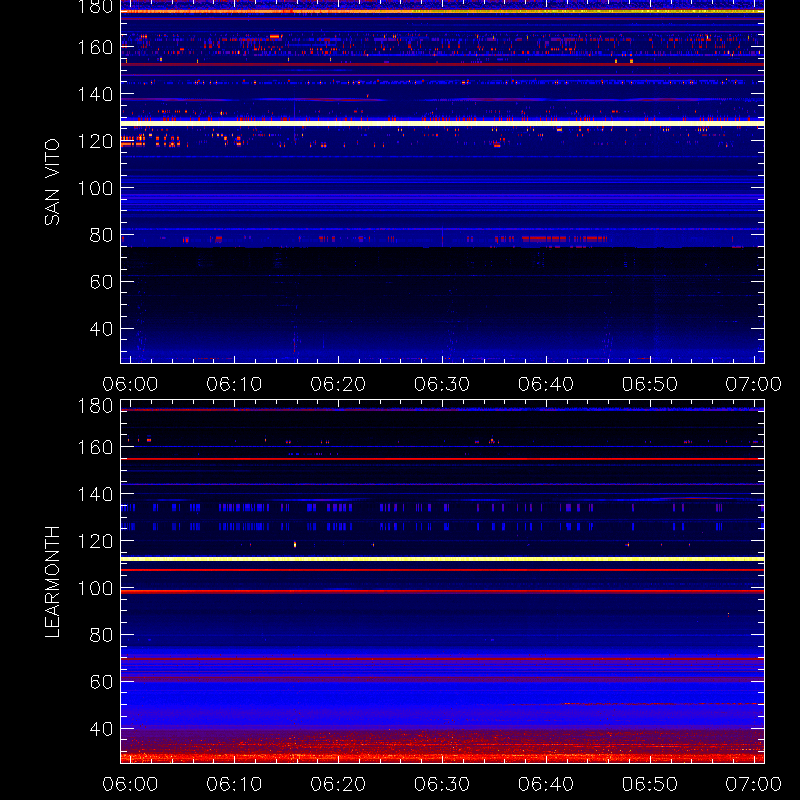800x800 pixels.
Task: Pick the 140 frequency label on San Vito axis
Action: (x=95, y=94)
